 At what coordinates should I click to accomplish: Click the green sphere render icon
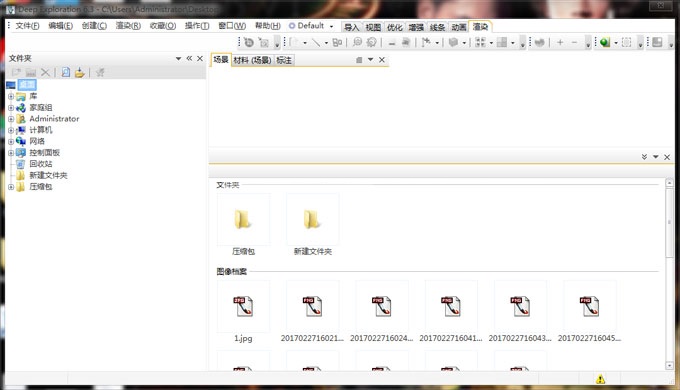[x=605, y=42]
